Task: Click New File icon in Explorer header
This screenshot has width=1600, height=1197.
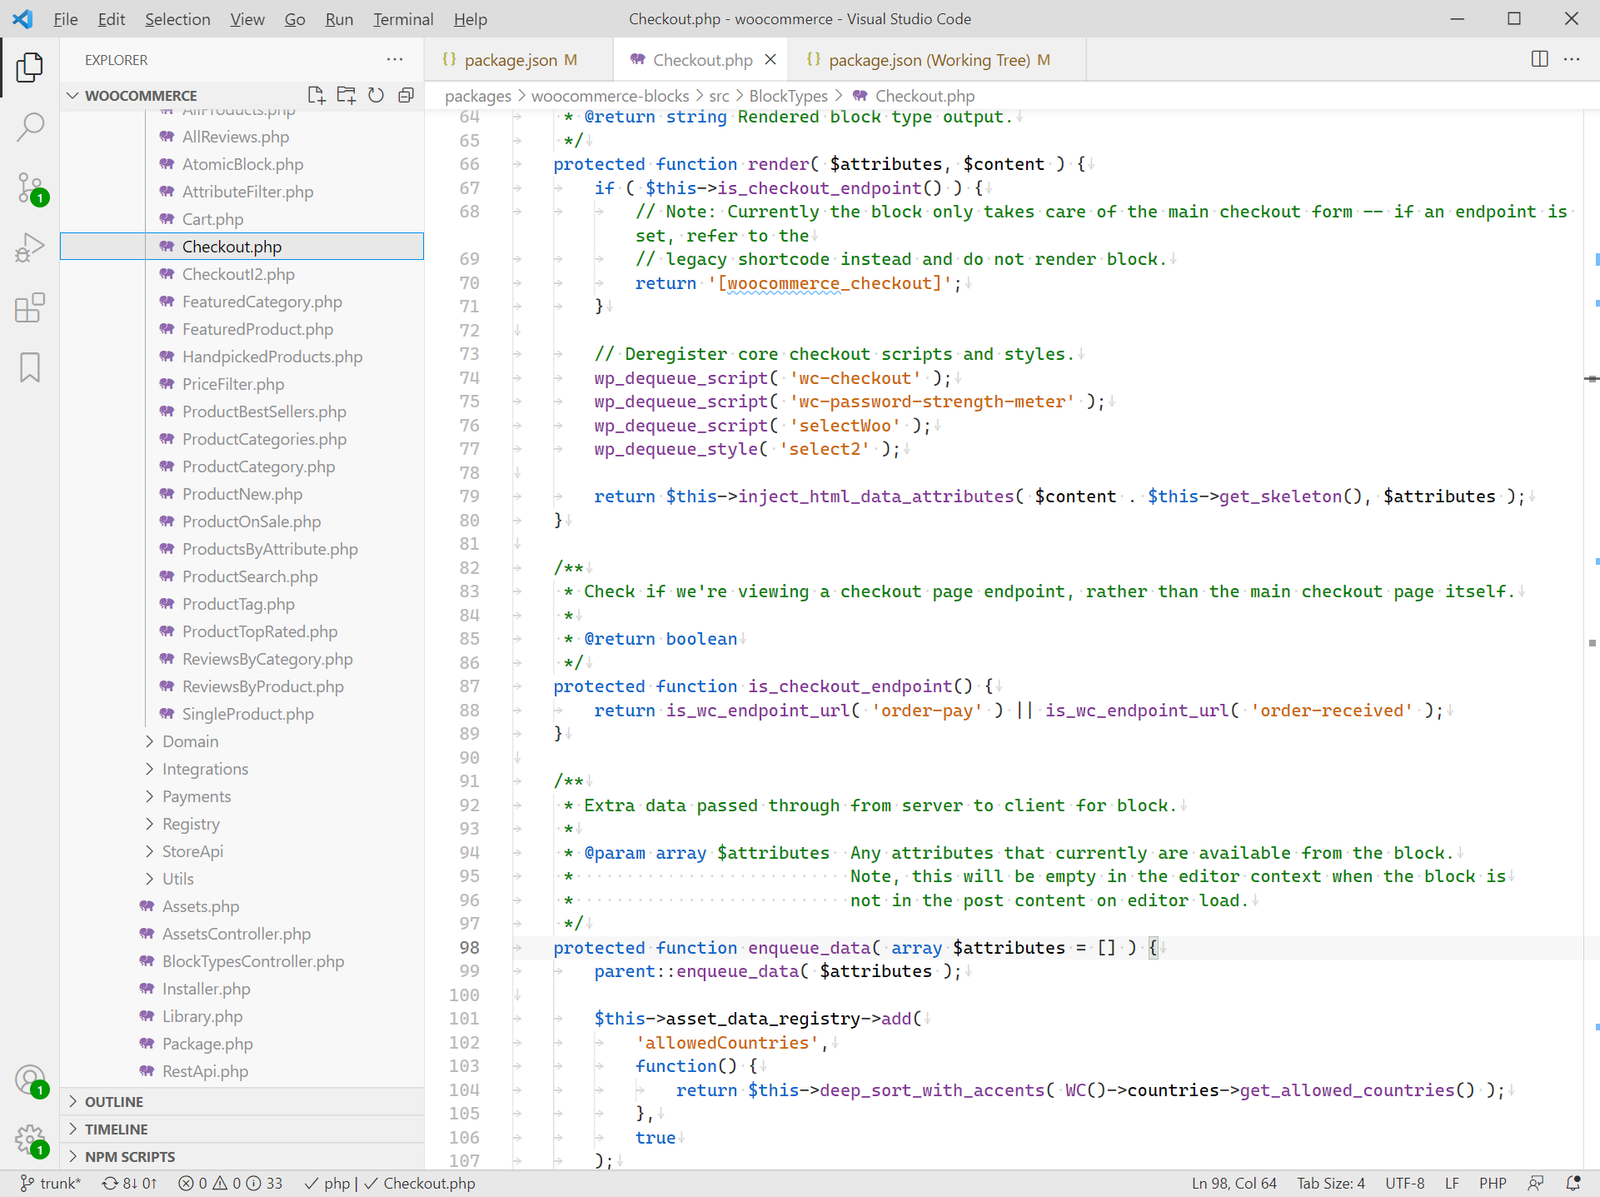Action: tap(316, 95)
